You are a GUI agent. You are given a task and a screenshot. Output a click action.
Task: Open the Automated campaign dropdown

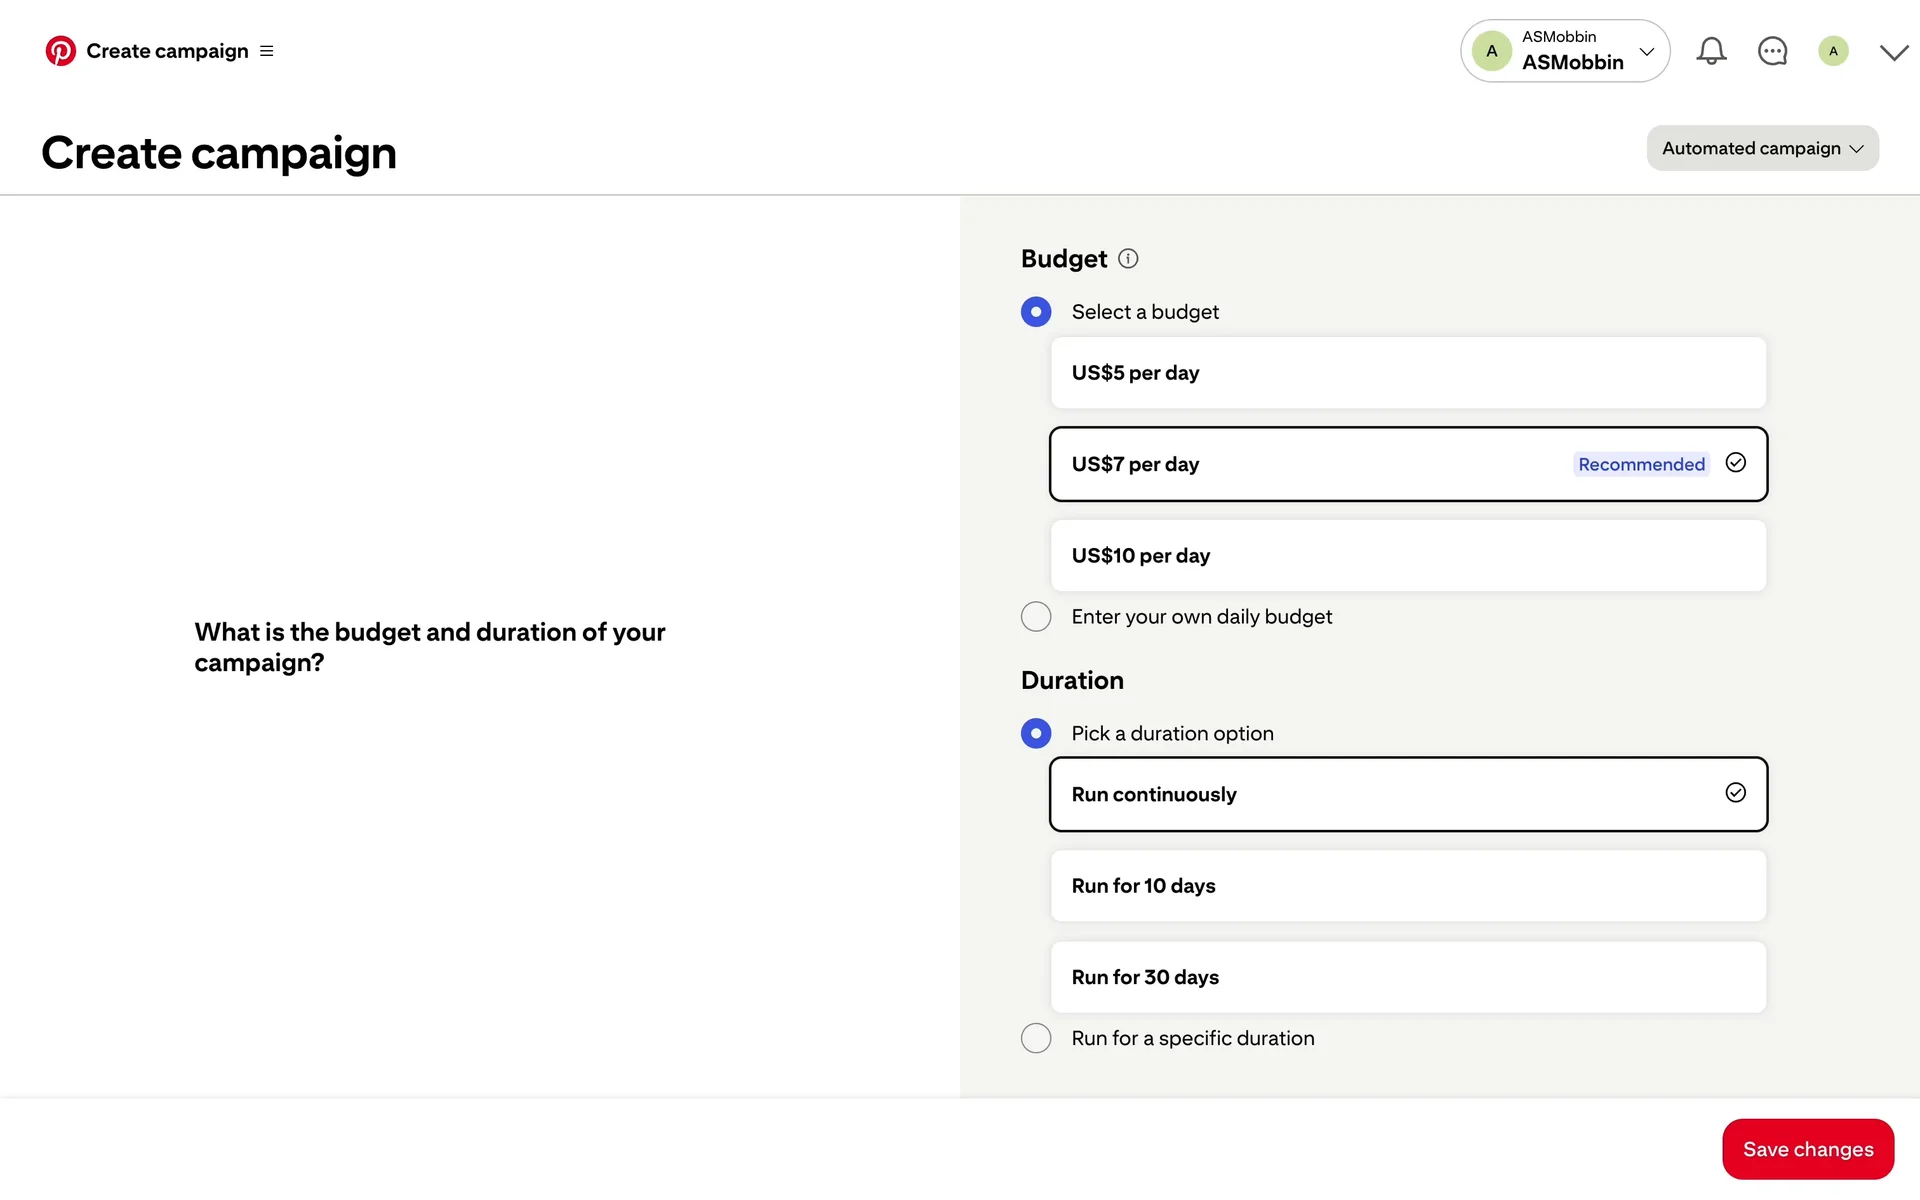pyautogui.click(x=1762, y=148)
